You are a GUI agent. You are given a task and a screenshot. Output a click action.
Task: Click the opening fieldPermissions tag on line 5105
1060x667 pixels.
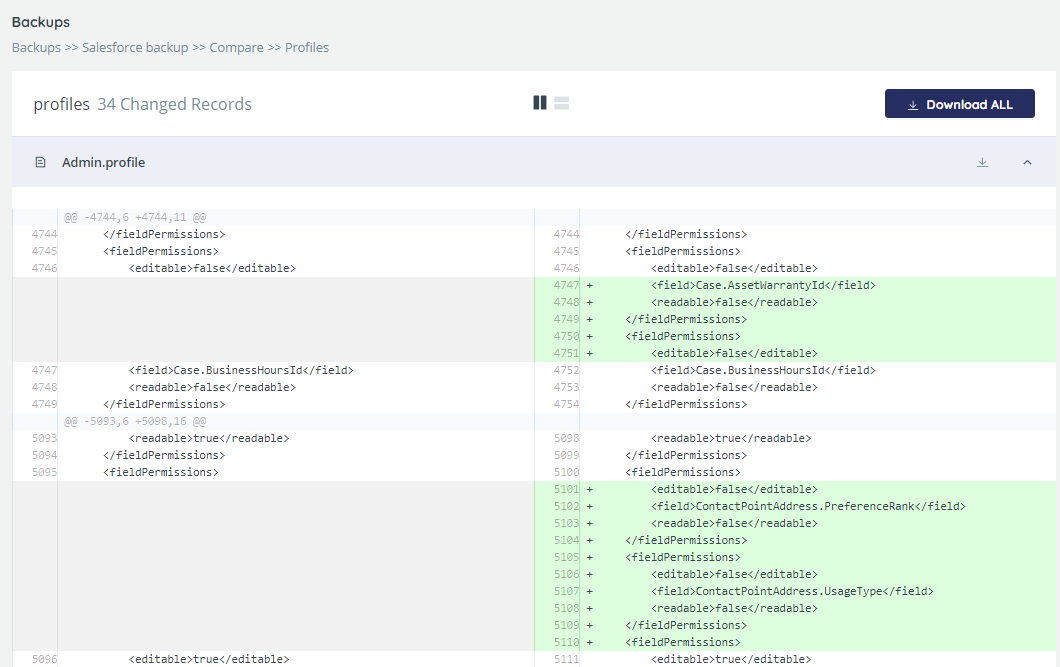click(683, 558)
